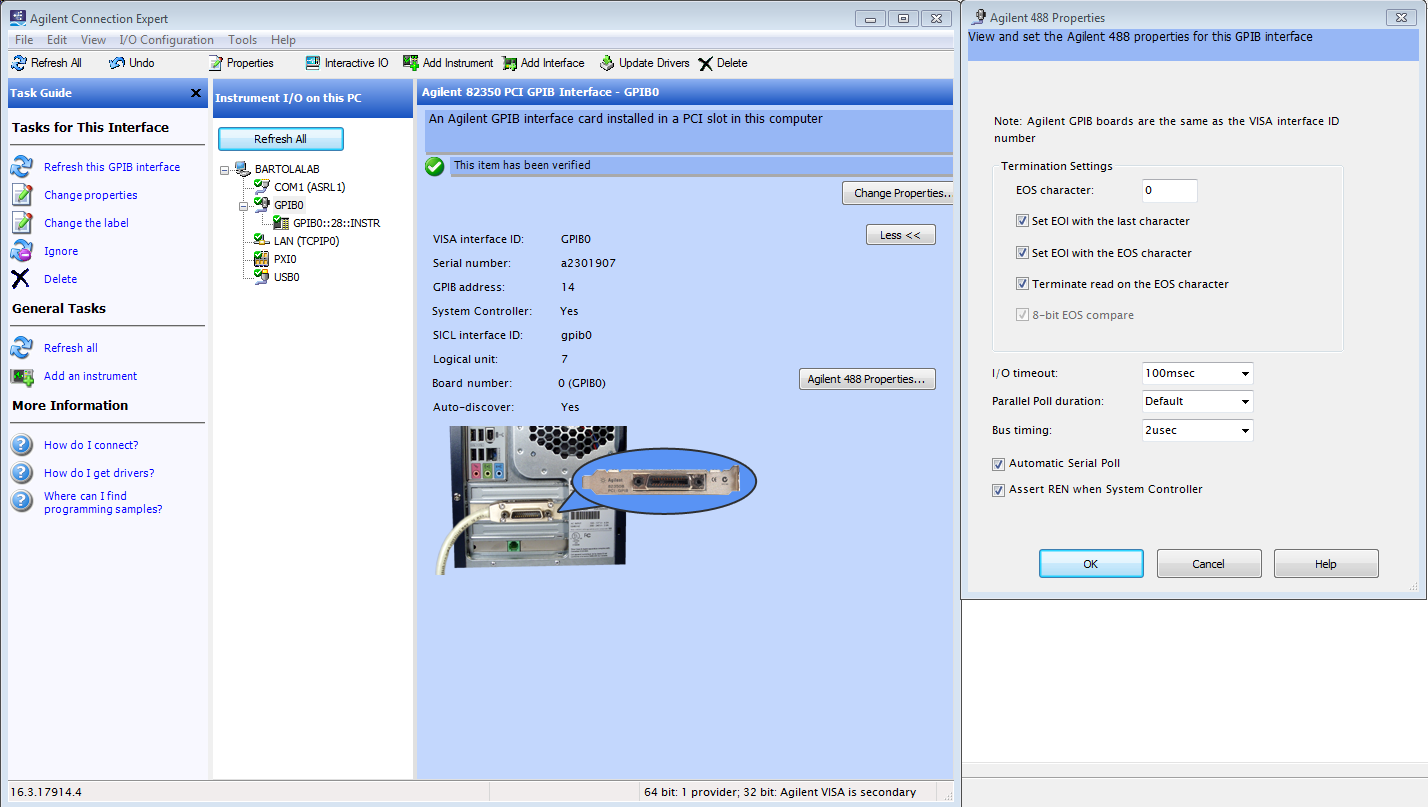Click the green verified checkmark icon

[x=434, y=166]
